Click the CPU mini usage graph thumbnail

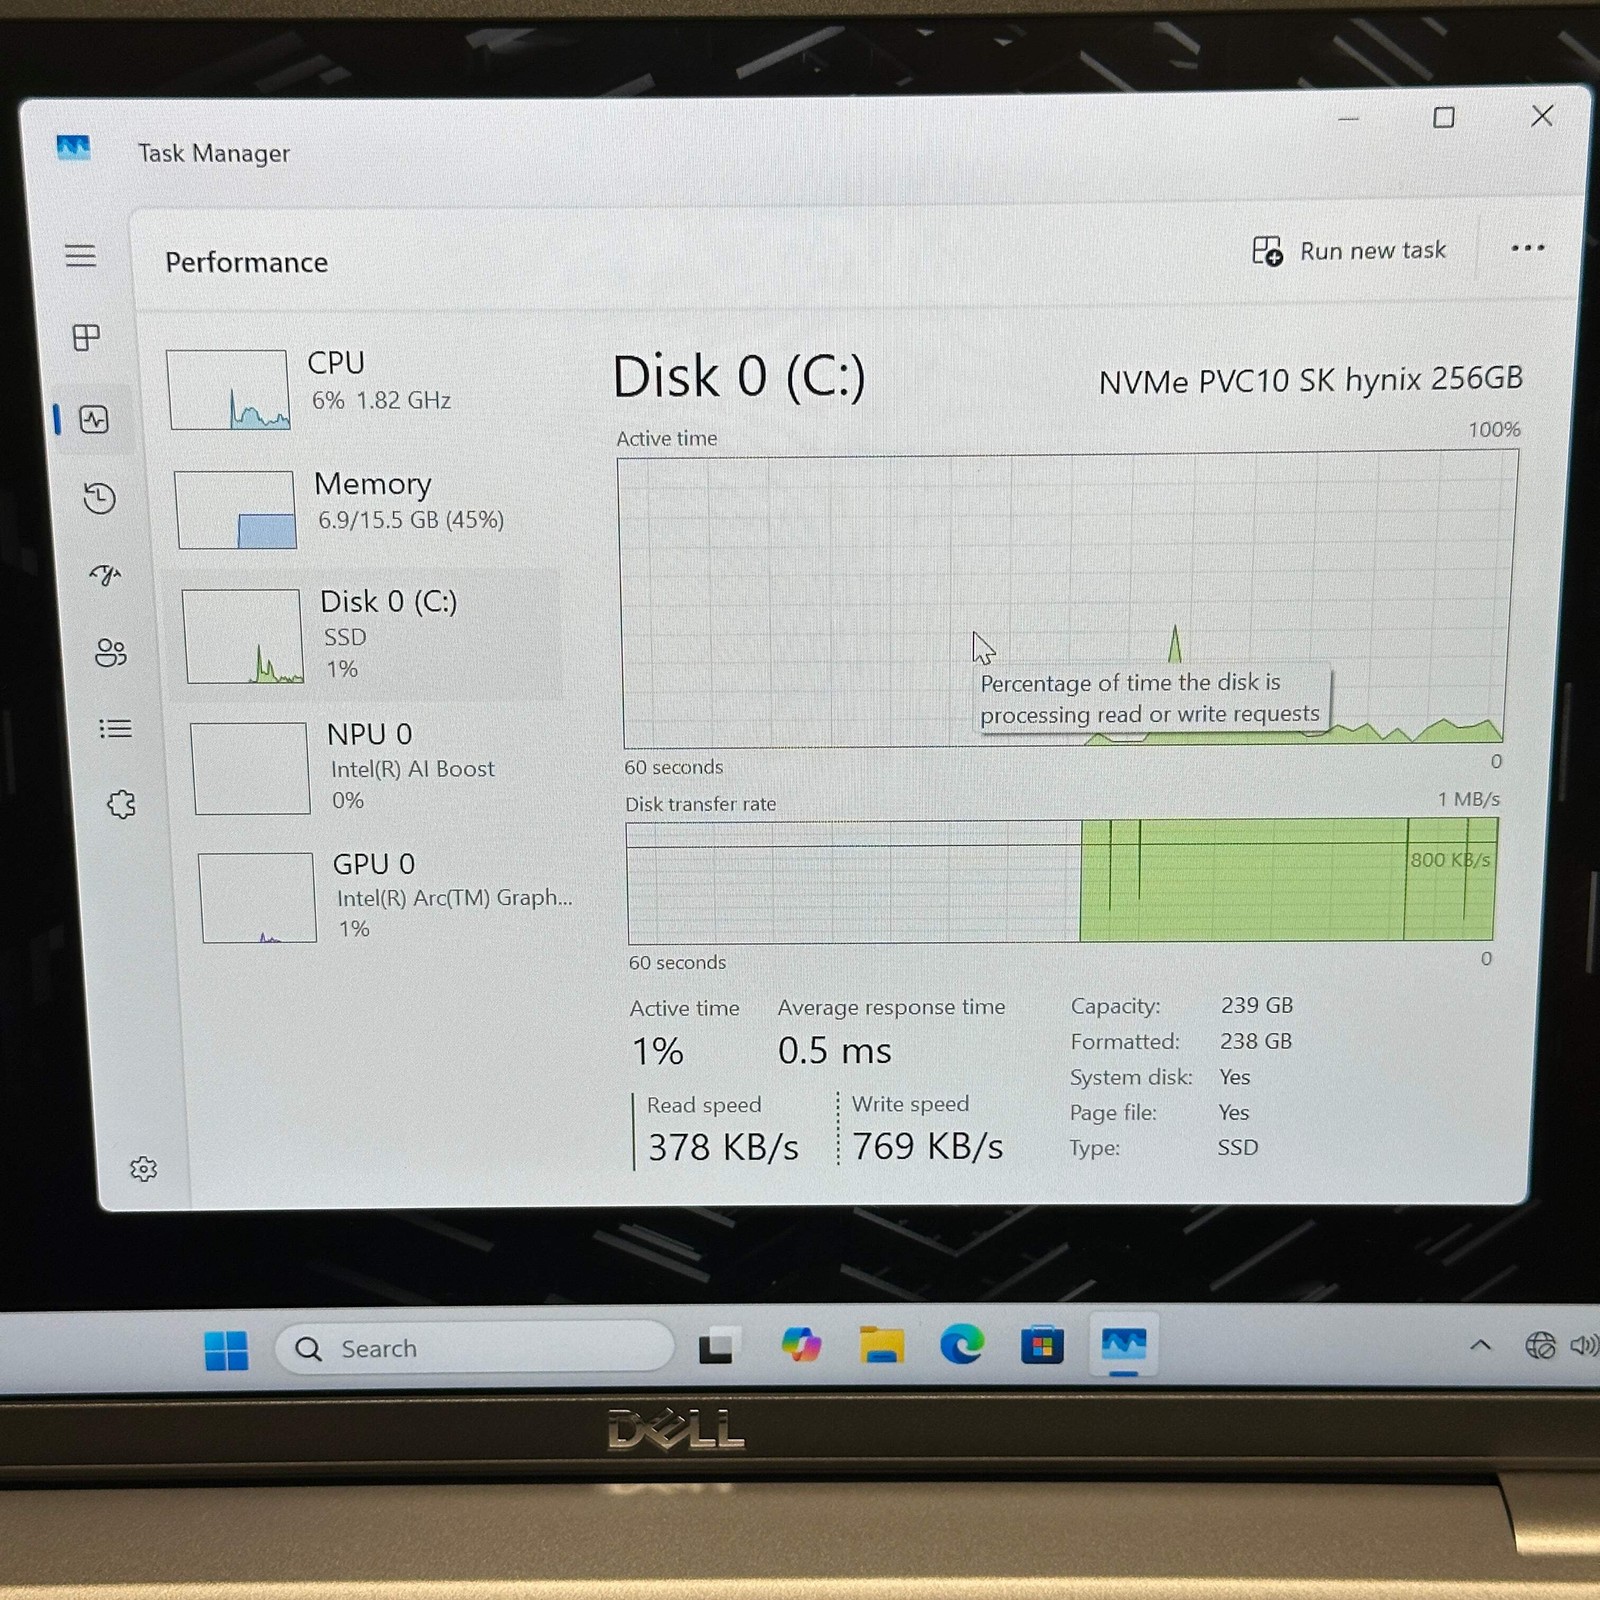228,389
